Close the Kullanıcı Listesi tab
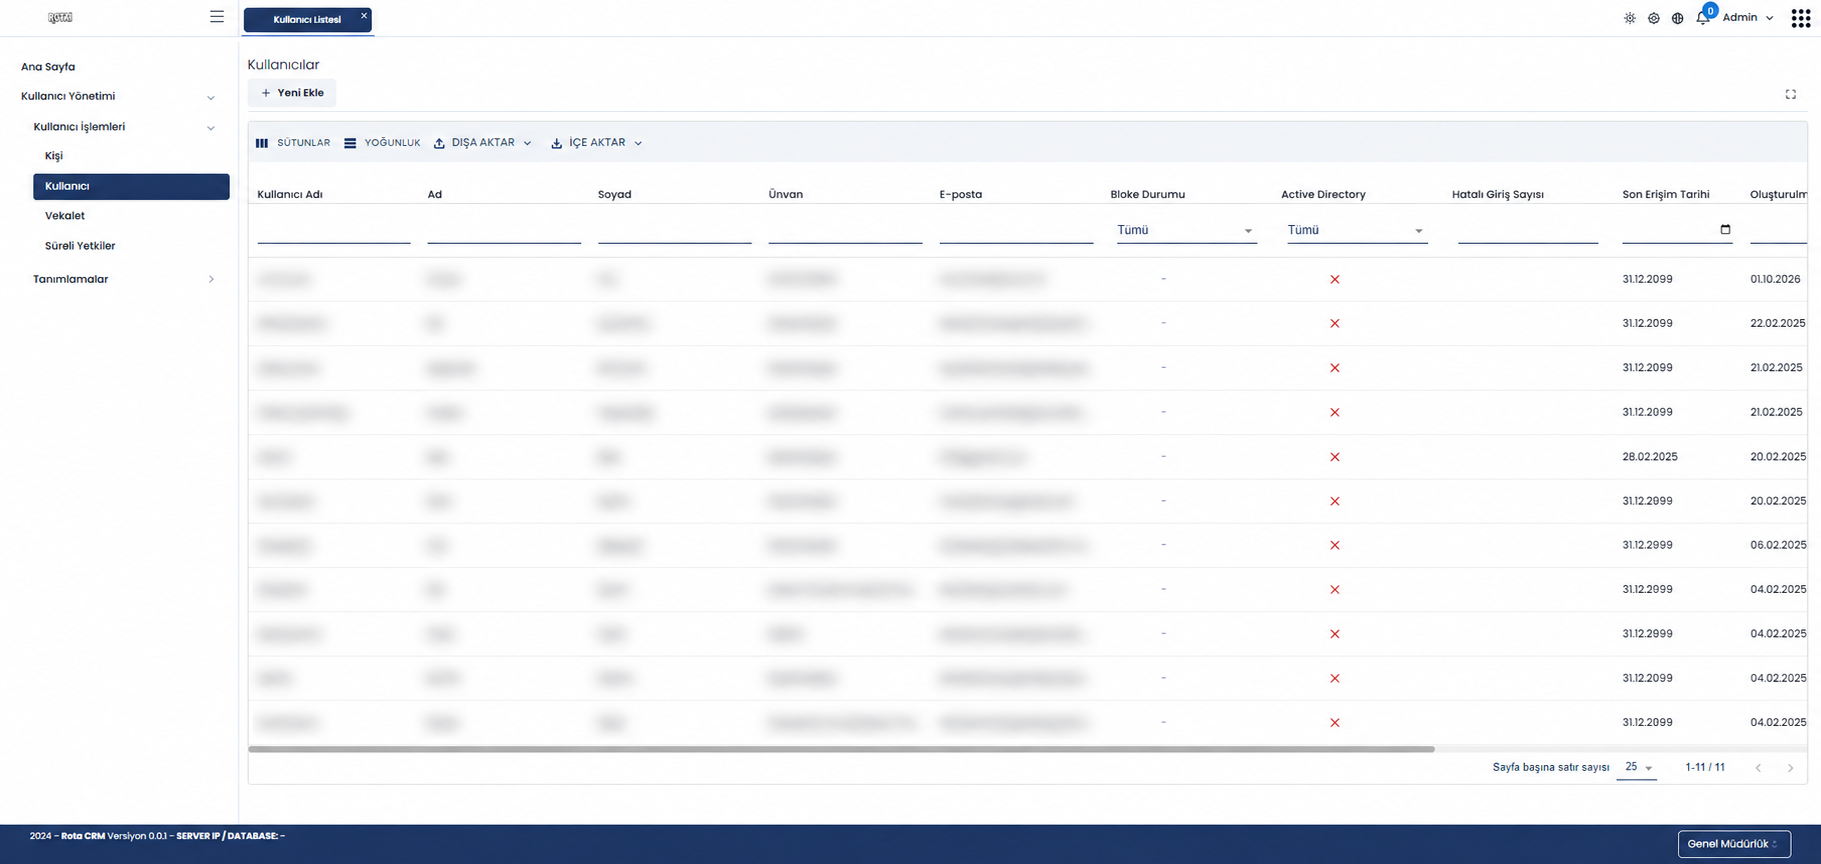1821x864 pixels. click(364, 16)
